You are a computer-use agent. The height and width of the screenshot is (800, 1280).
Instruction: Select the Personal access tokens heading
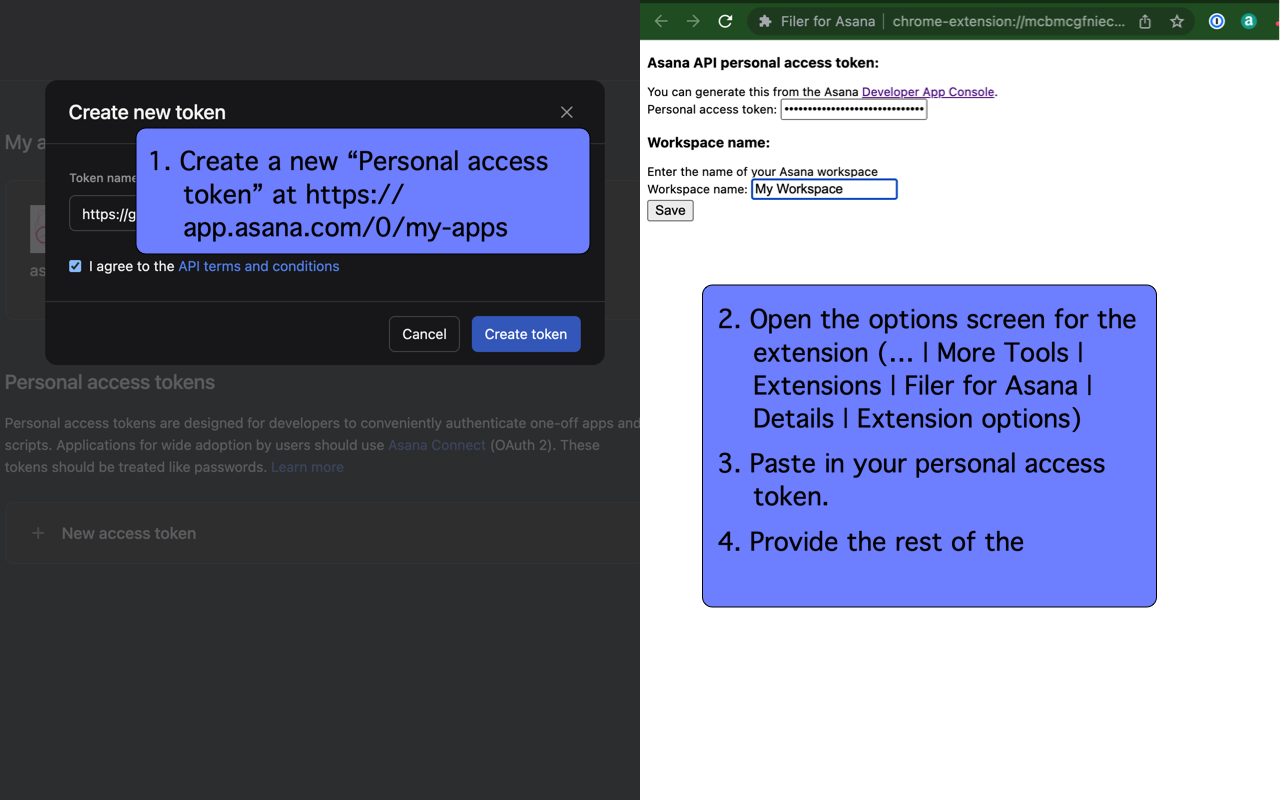pyautogui.click(x=110, y=382)
